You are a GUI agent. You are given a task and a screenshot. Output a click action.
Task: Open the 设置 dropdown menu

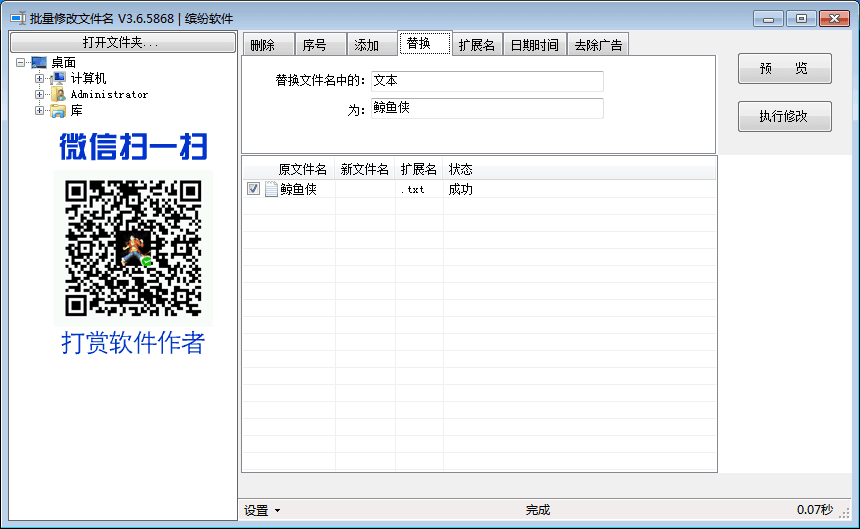coord(262,510)
